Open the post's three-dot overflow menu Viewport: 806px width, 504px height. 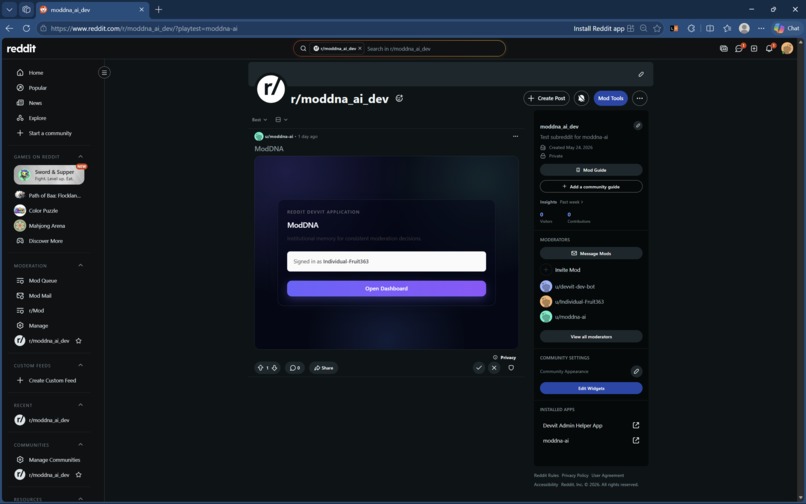point(515,136)
